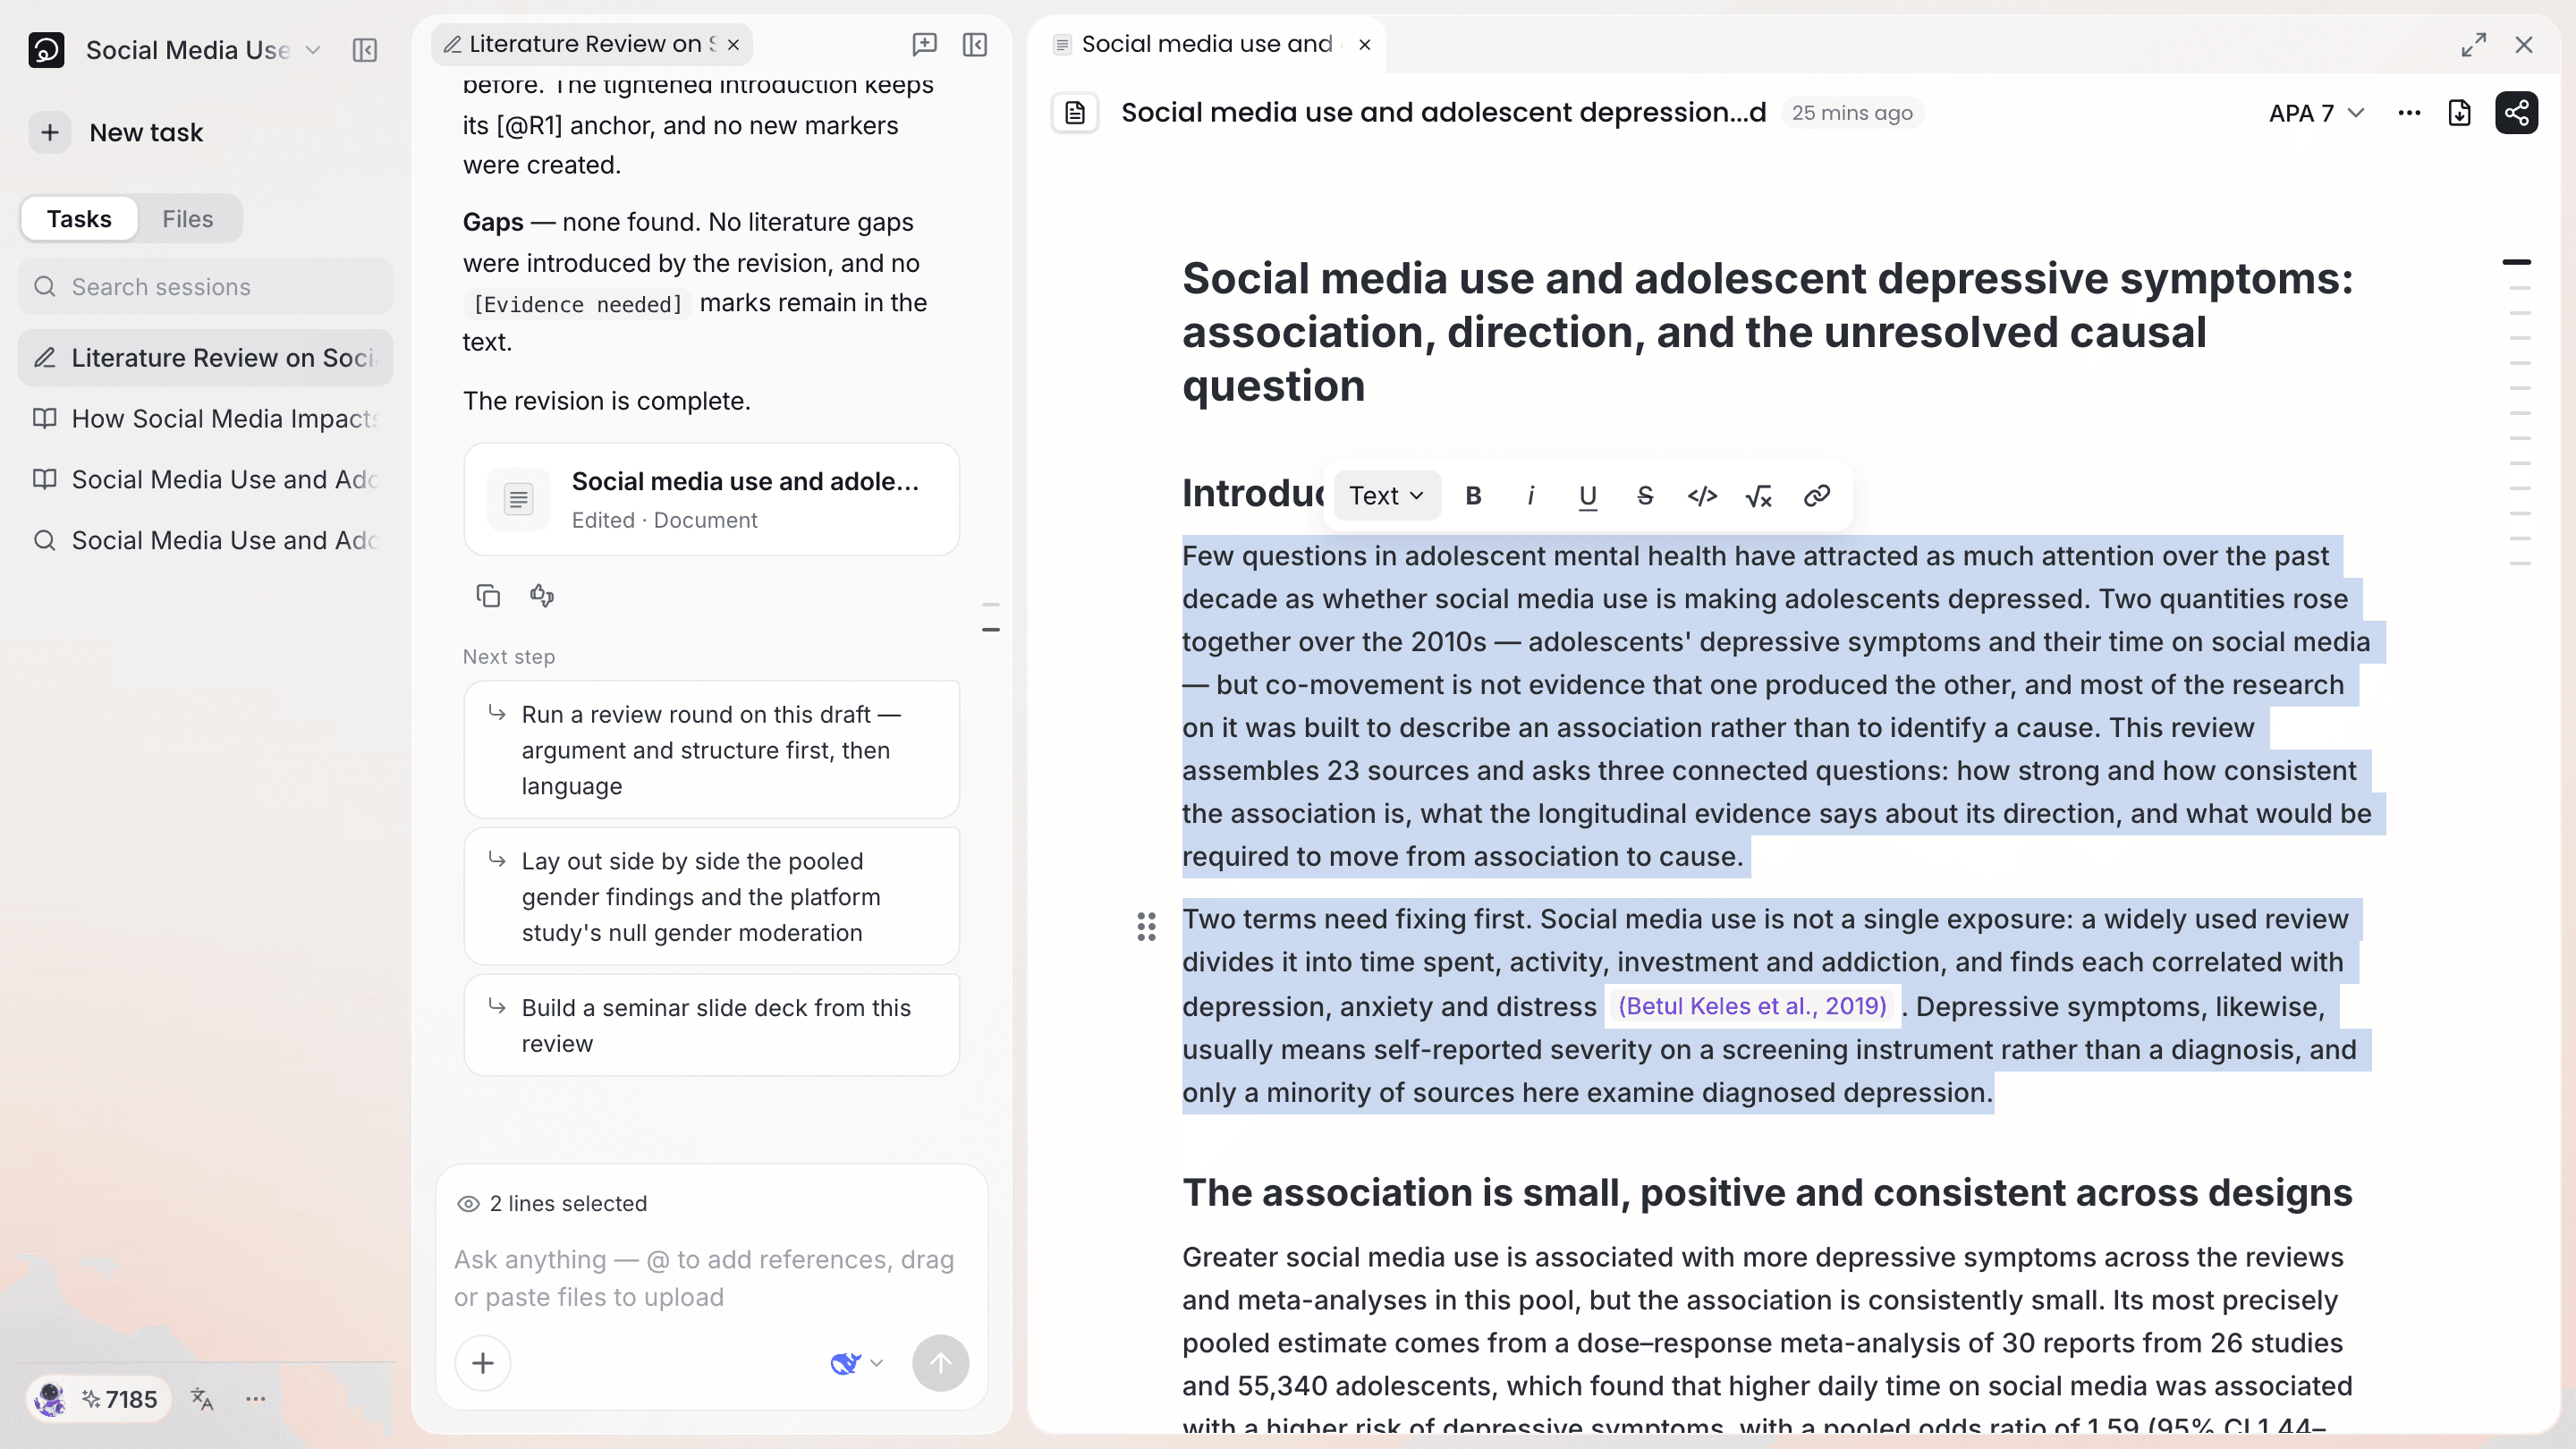The height and width of the screenshot is (1449, 2576).
Task: Close the Literature Review chat tab
Action: [733, 44]
